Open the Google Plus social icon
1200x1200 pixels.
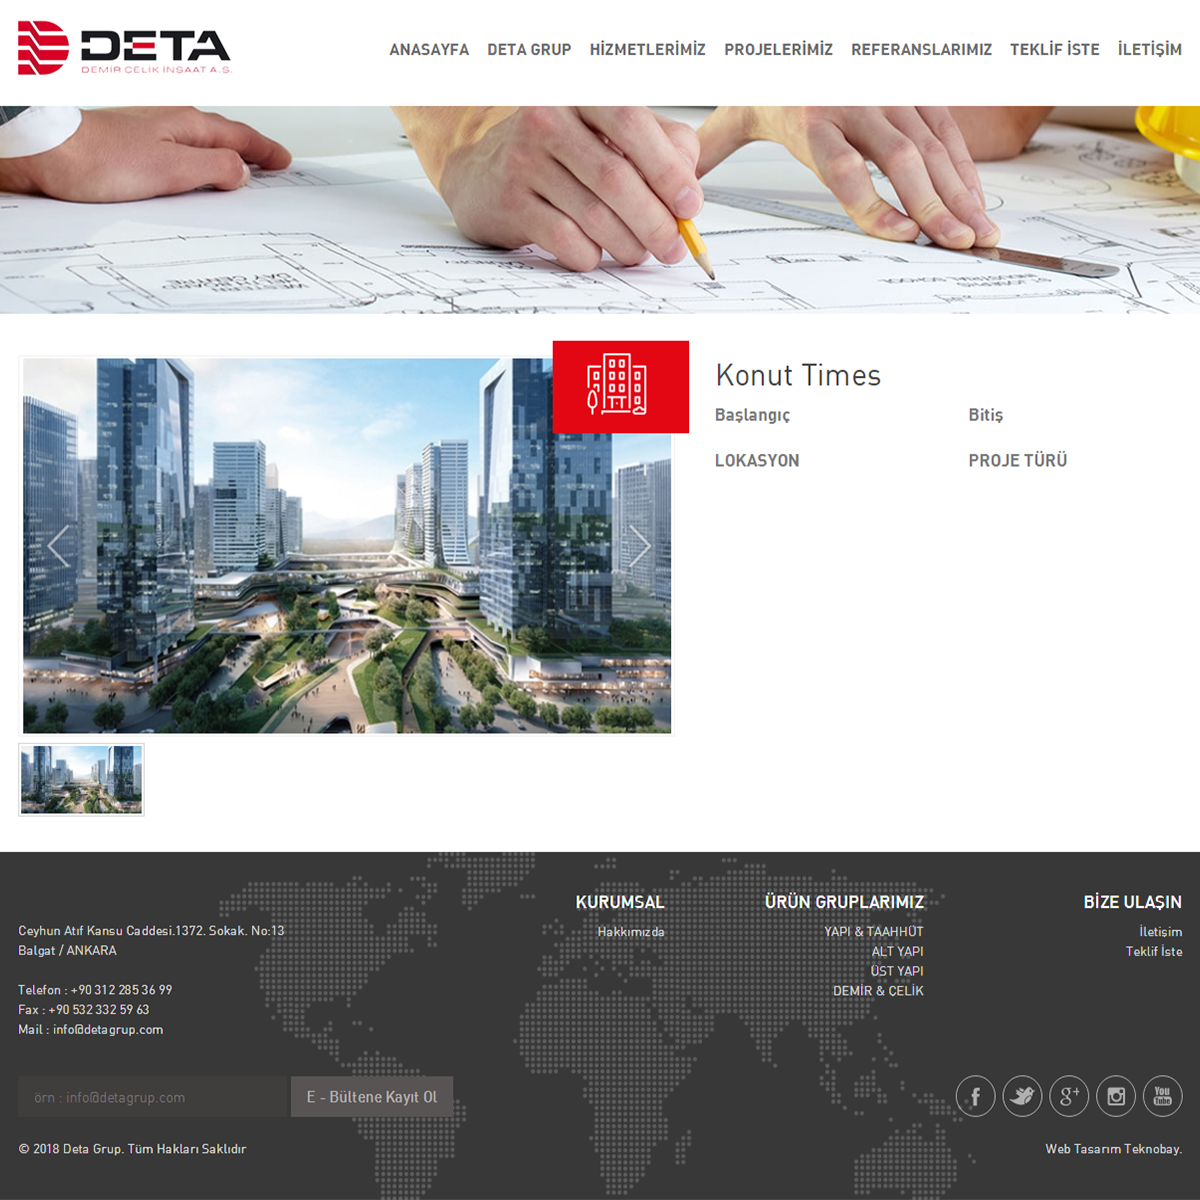click(x=1069, y=1096)
